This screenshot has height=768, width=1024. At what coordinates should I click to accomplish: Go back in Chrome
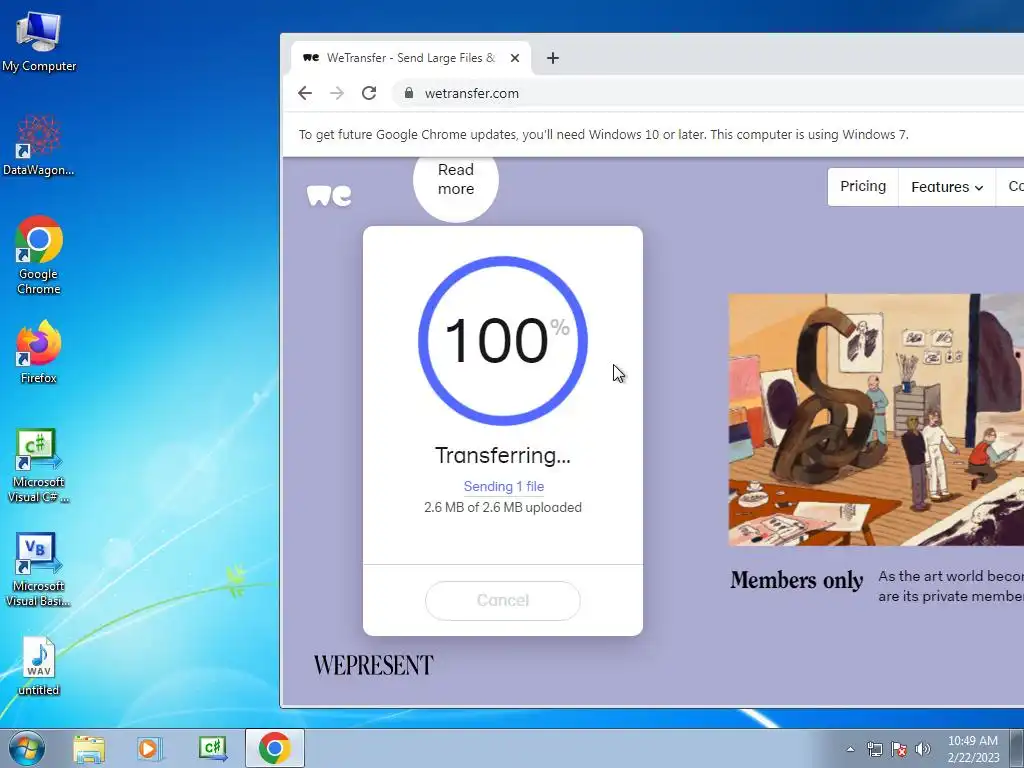(305, 93)
